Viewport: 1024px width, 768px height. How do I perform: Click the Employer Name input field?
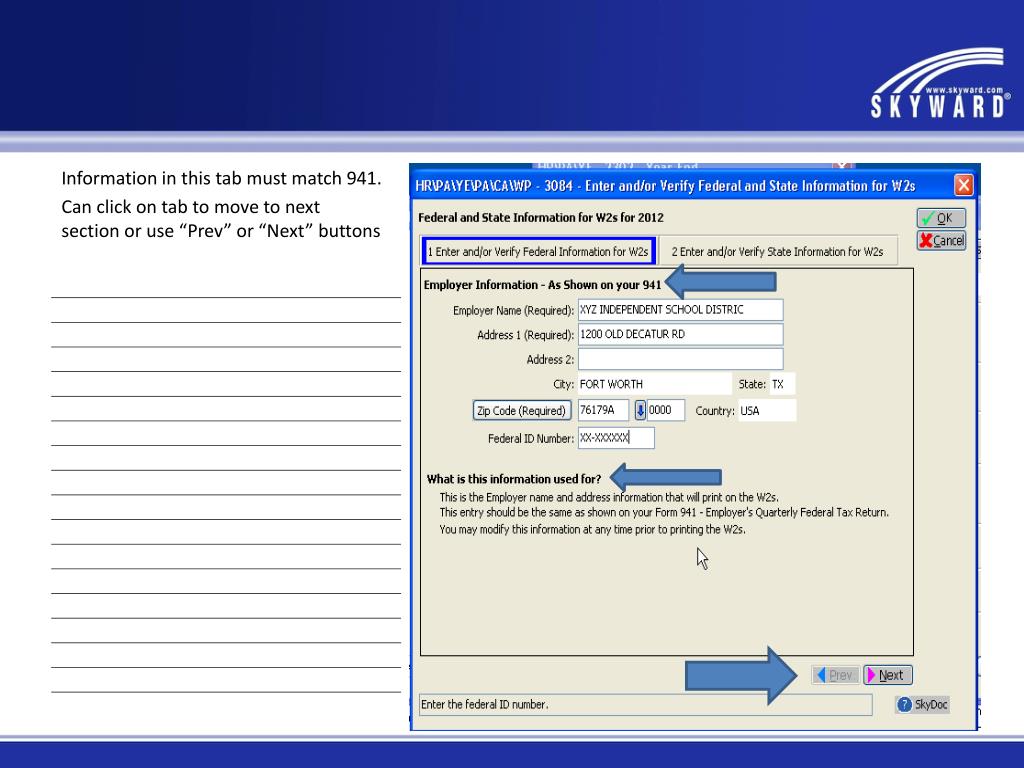(x=680, y=310)
